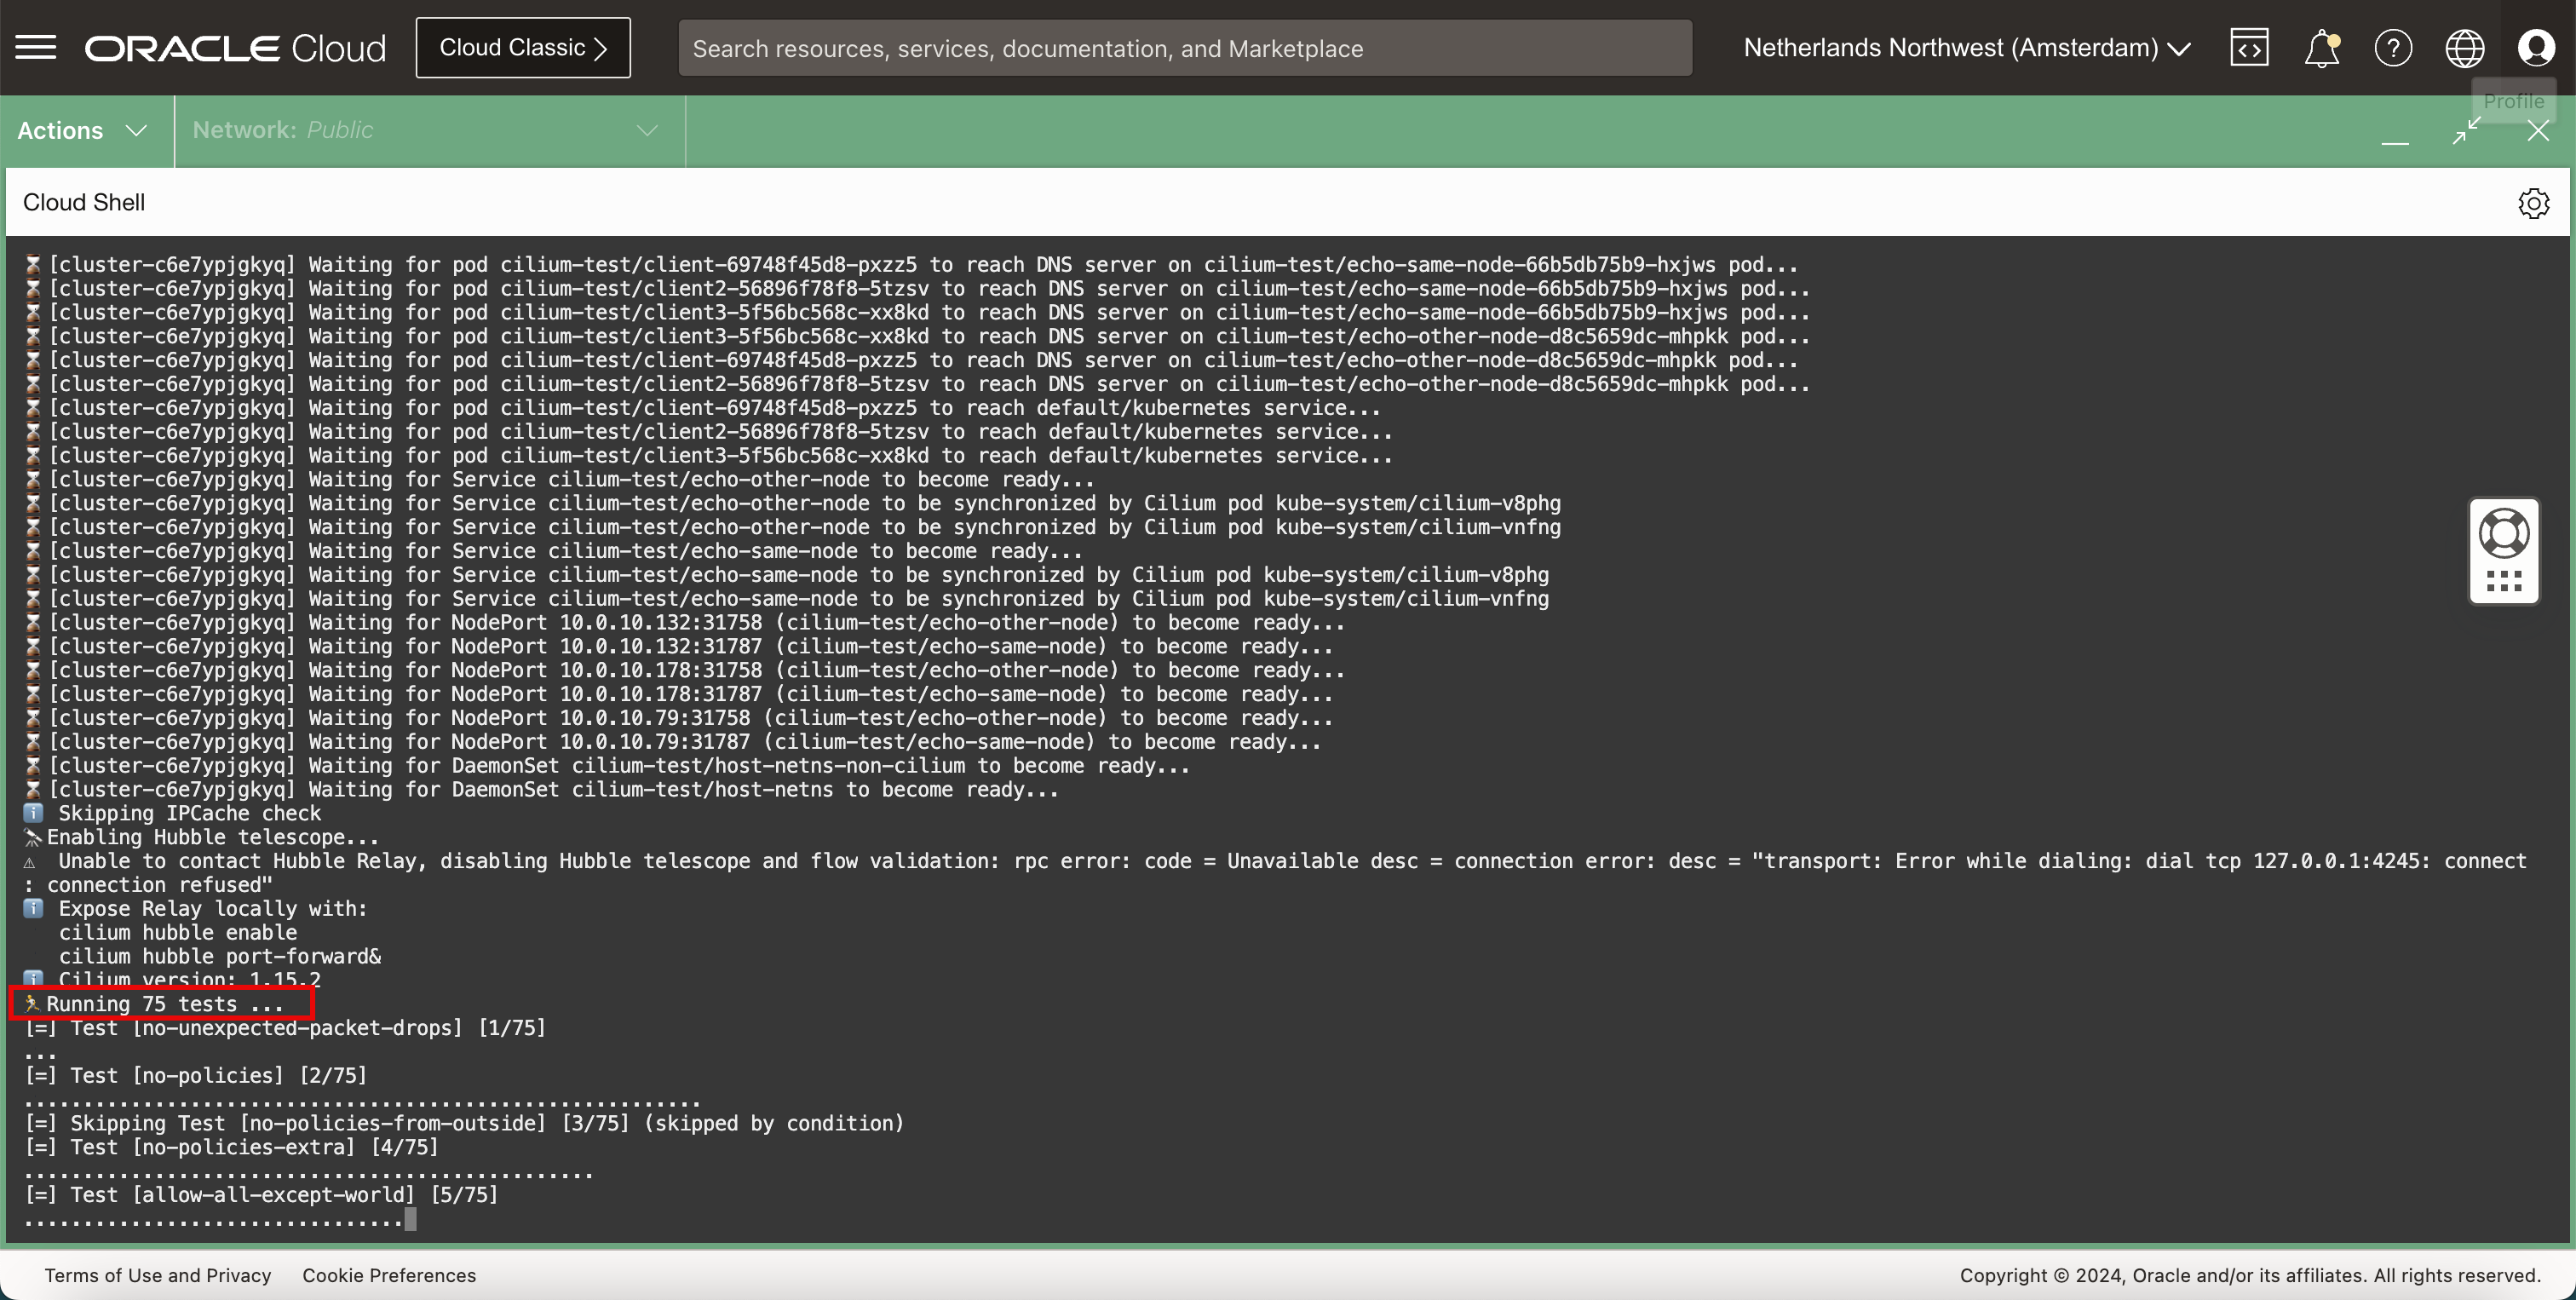Open the hamburger navigation menu
This screenshot has width=2576, height=1300.
36,47
